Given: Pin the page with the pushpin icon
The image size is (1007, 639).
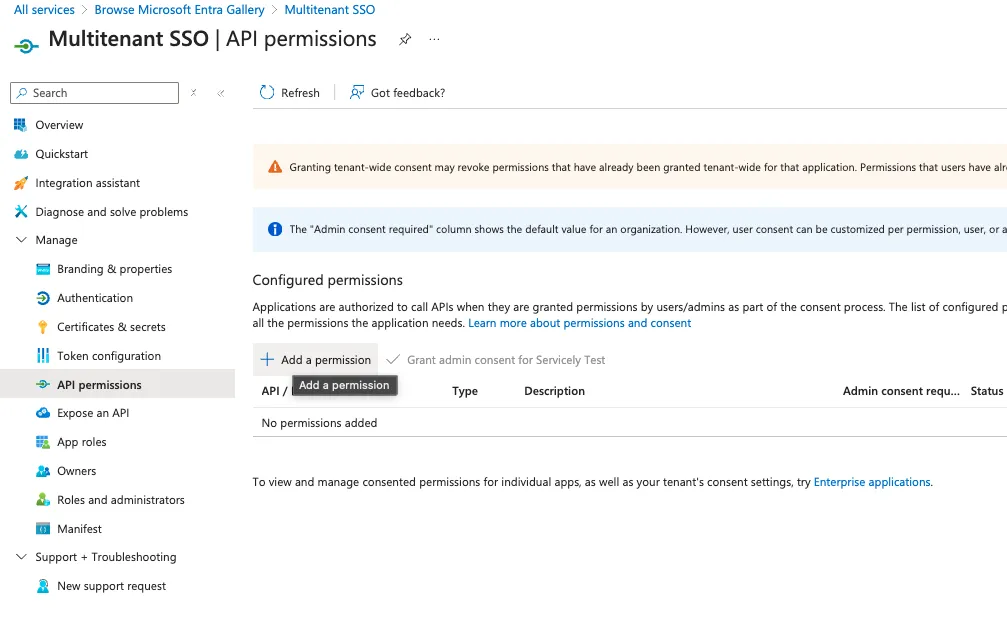Looking at the screenshot, I should [x=405, y=40].
